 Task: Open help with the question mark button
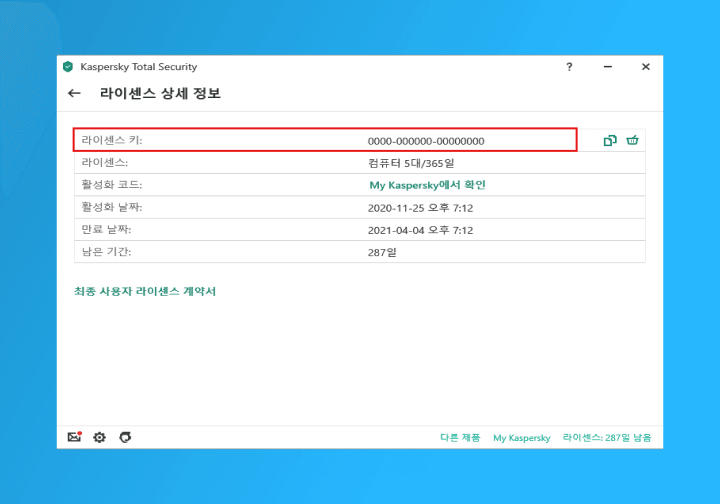(x=569, y=67)
